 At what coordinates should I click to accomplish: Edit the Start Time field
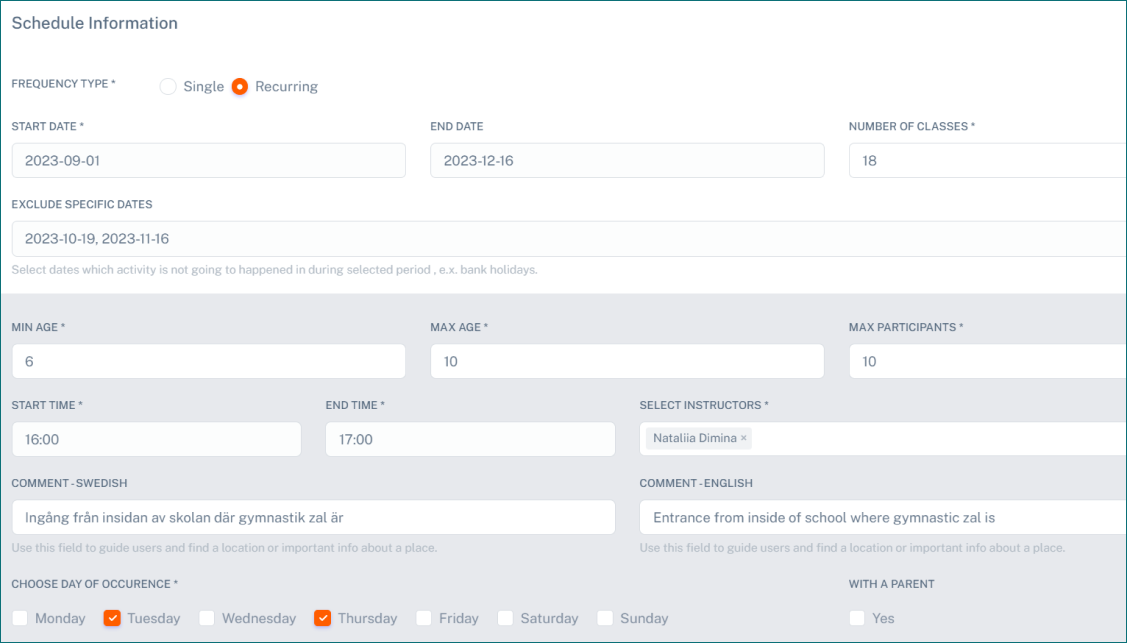coord(156,439)
